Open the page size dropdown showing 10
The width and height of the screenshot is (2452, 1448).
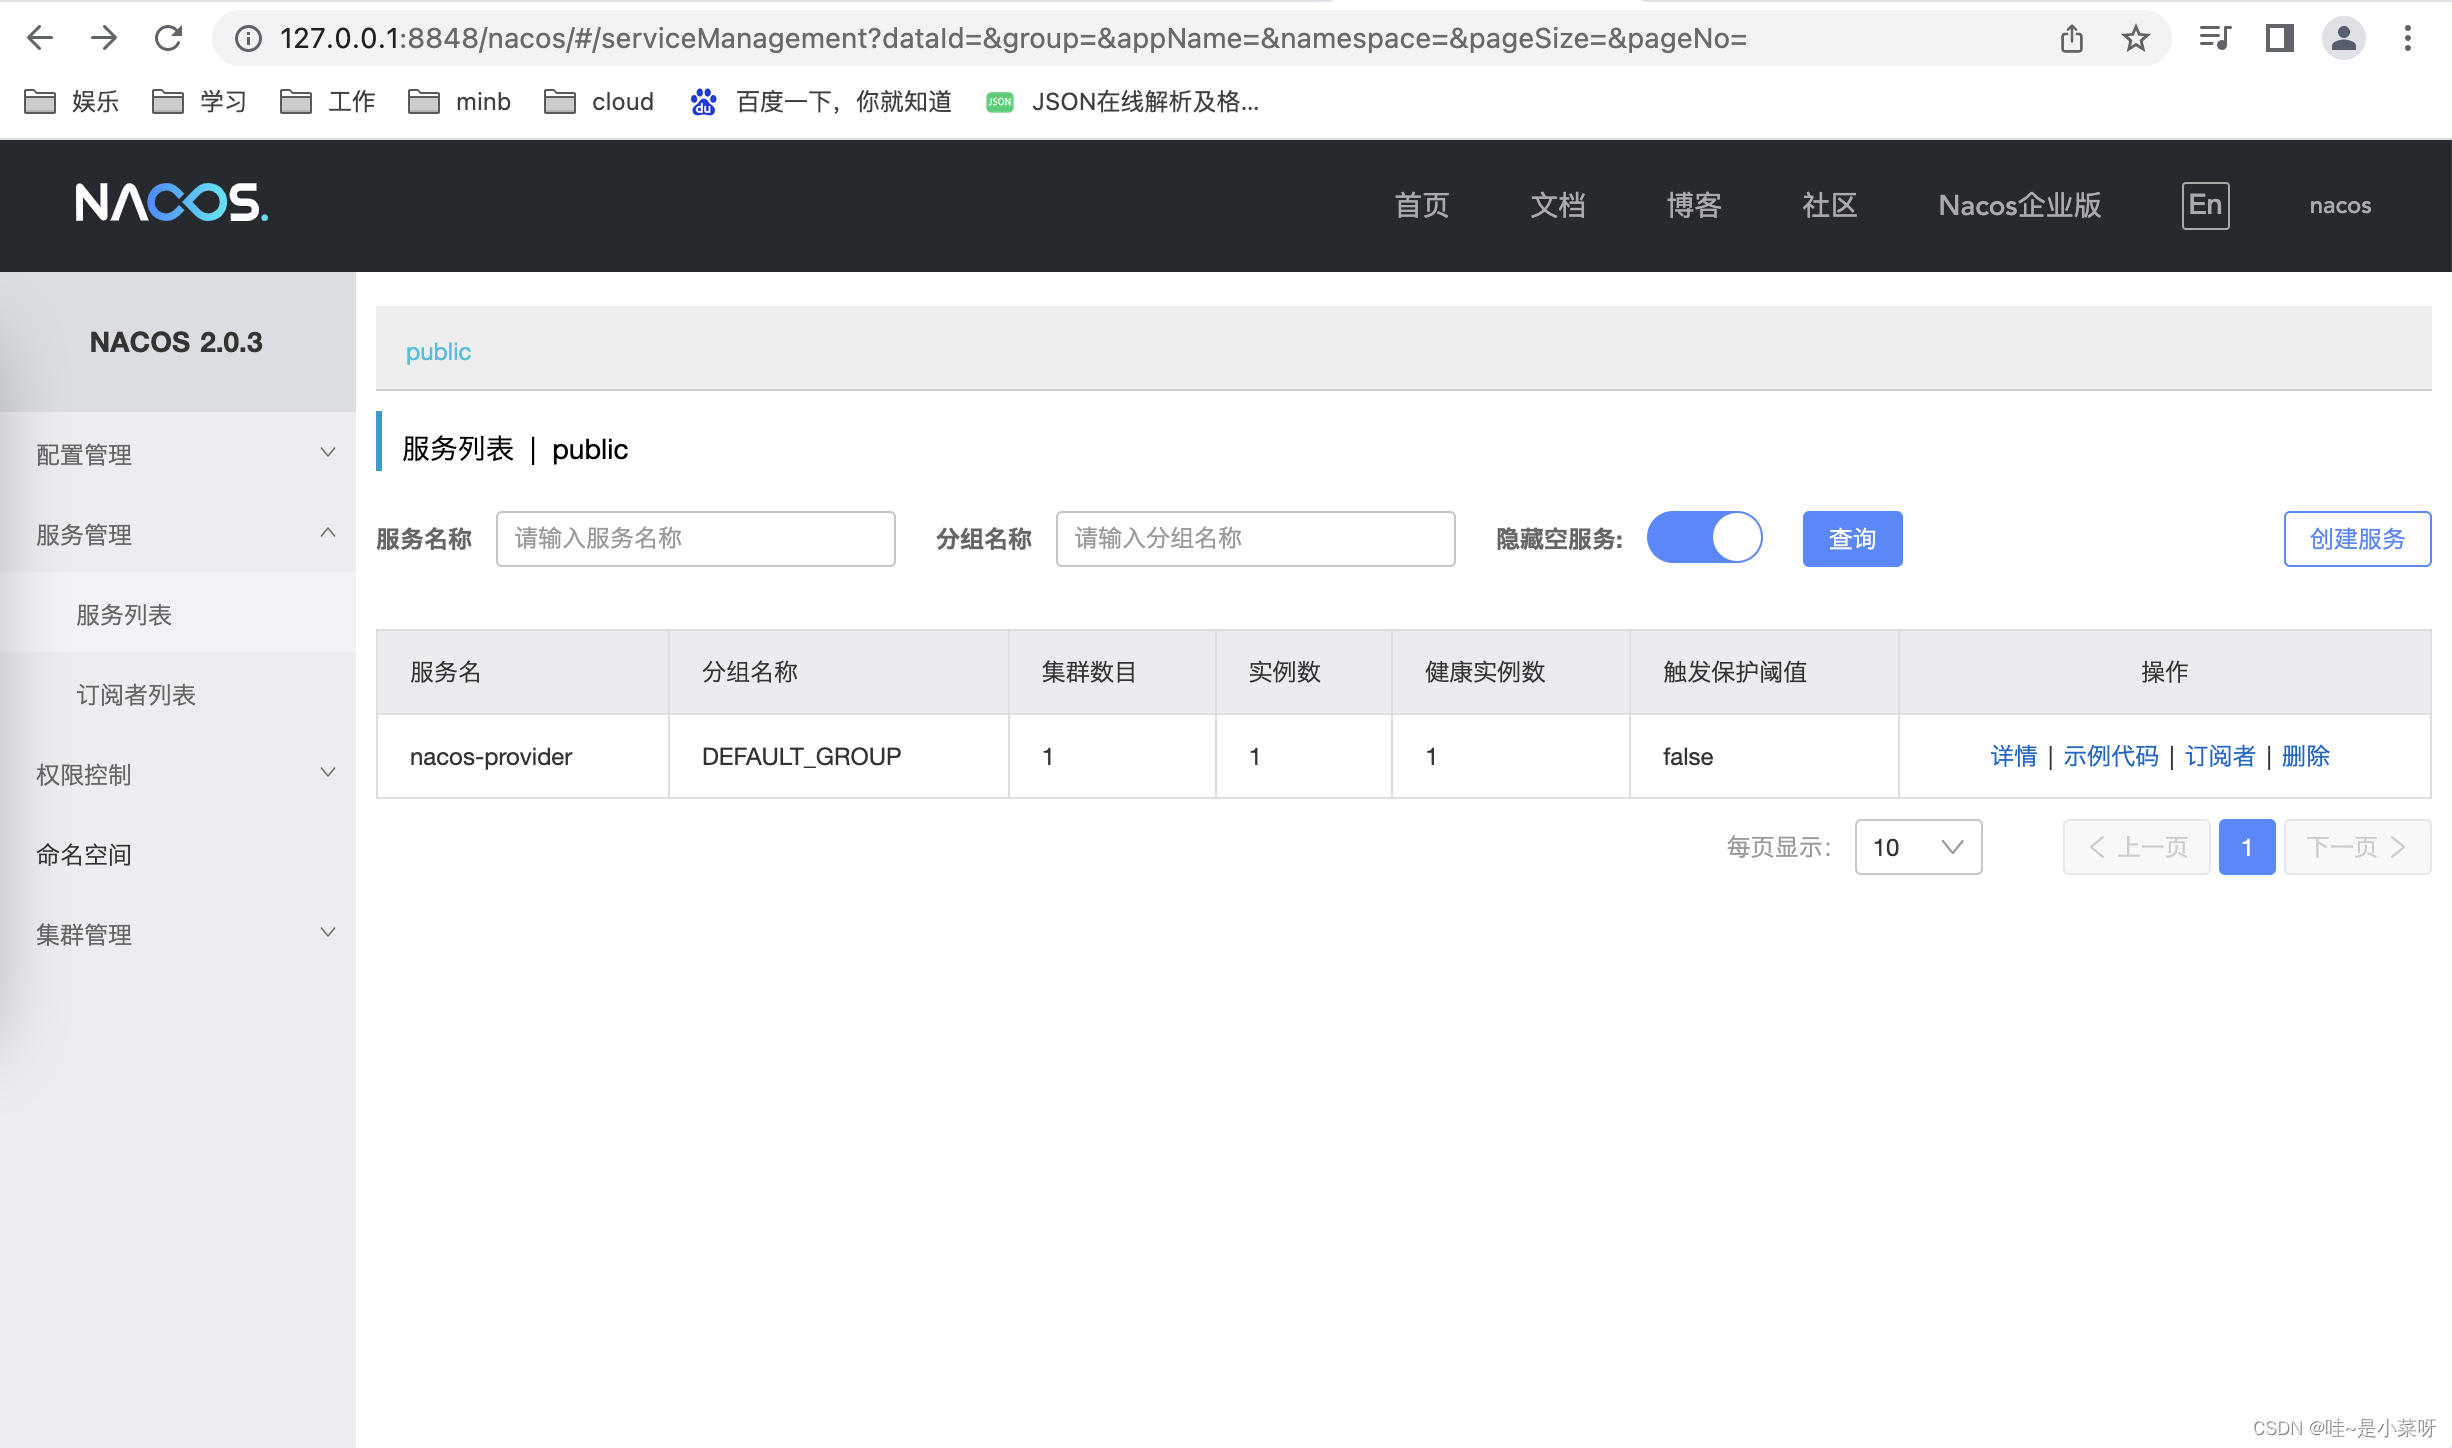[x=1918, y=847]
